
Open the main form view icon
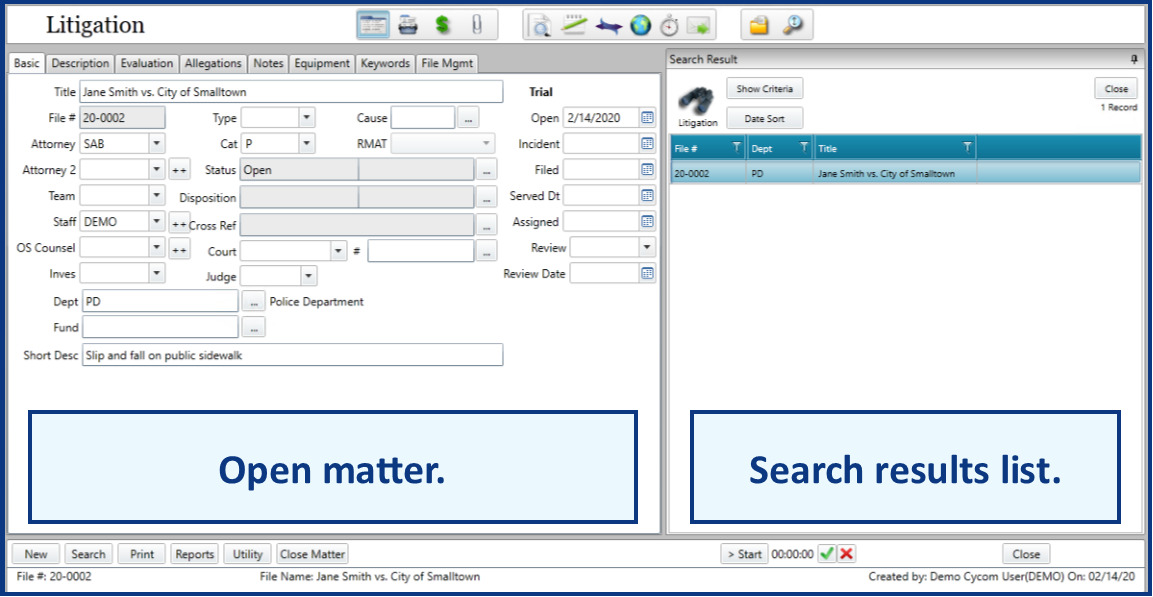click(x=374, y=24)
